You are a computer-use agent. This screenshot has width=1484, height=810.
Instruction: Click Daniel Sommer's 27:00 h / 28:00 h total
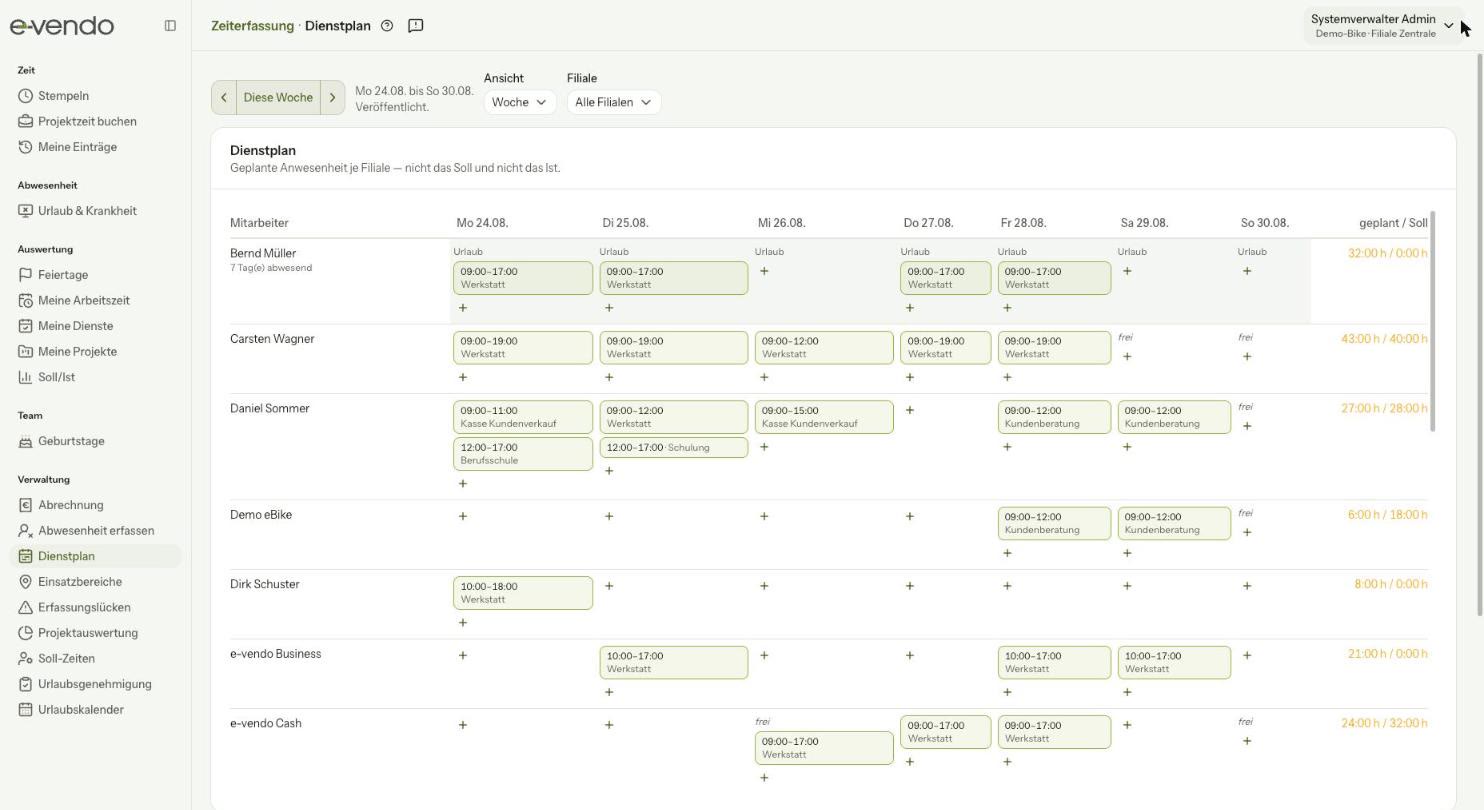tap(1384, 409)
